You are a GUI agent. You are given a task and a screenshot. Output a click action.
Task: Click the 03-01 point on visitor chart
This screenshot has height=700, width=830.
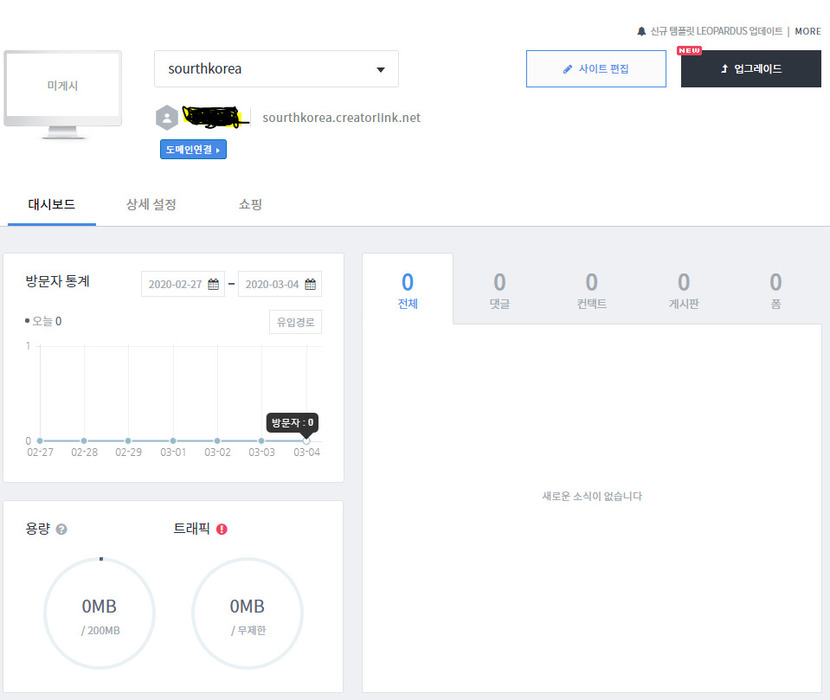(x=173, y=440)
